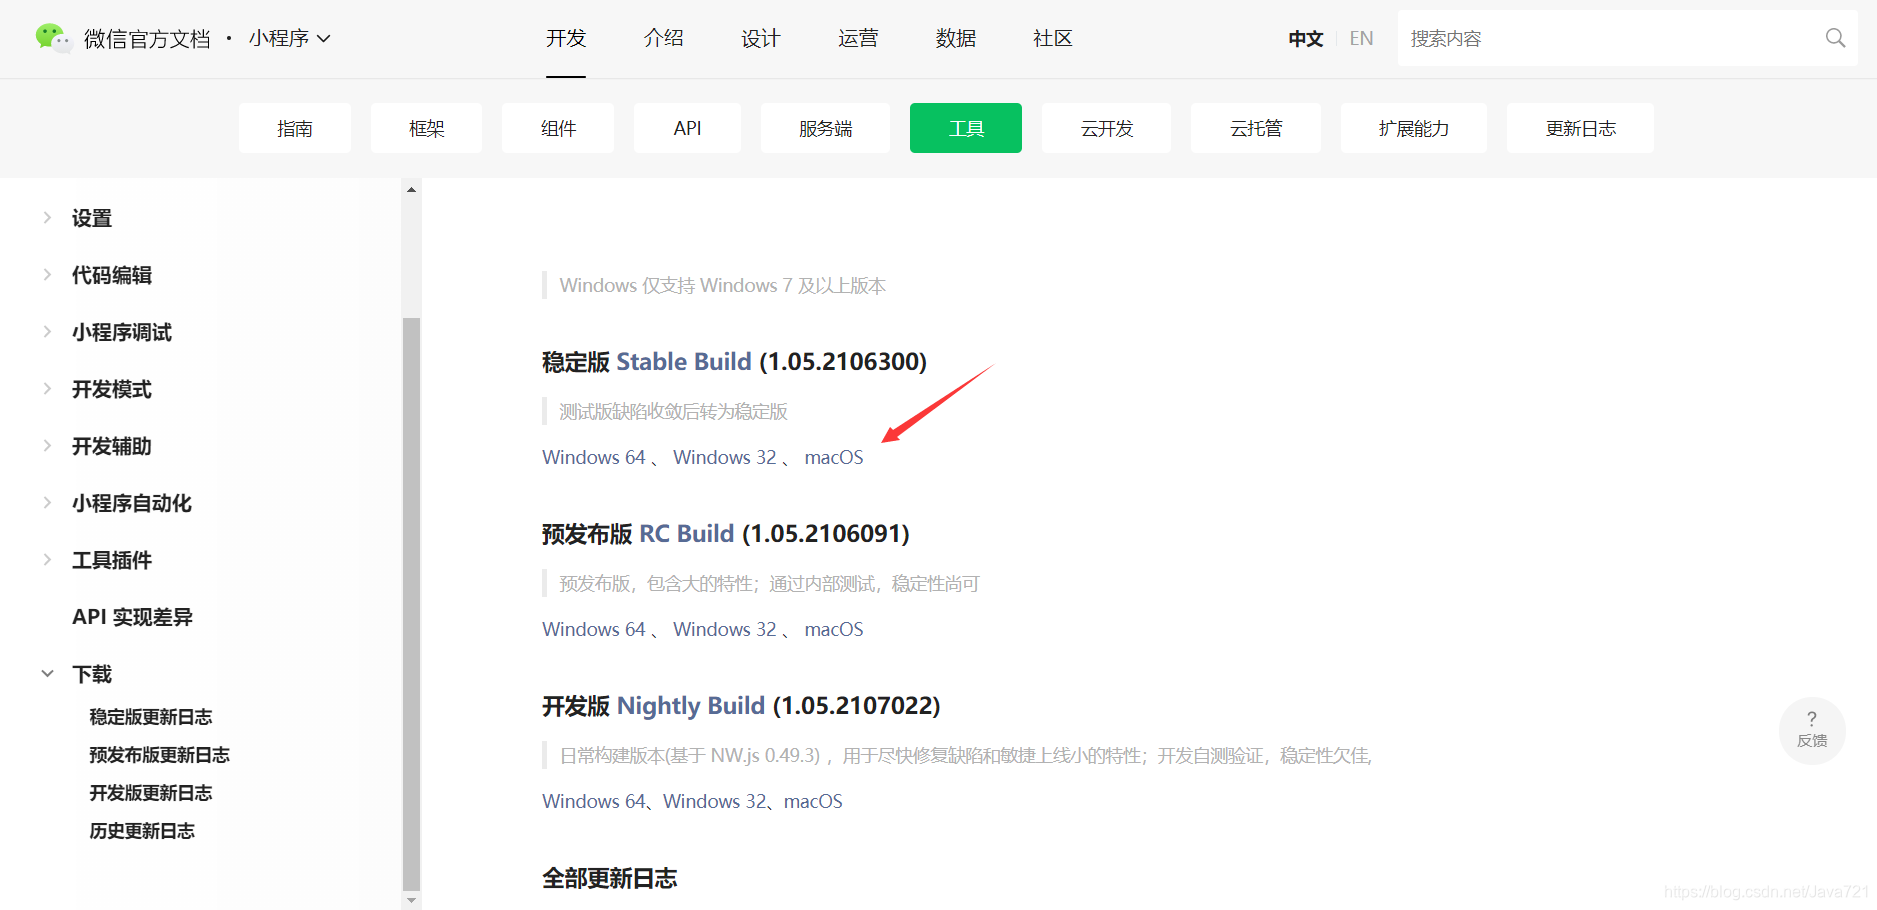Download Nightly Build Windows 32

(715, 801)
